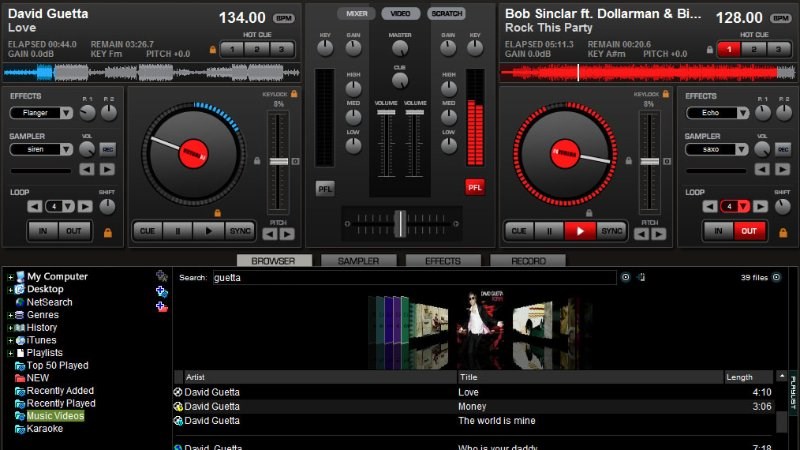Open the left sampler siren dropdown

coord(66,149)
